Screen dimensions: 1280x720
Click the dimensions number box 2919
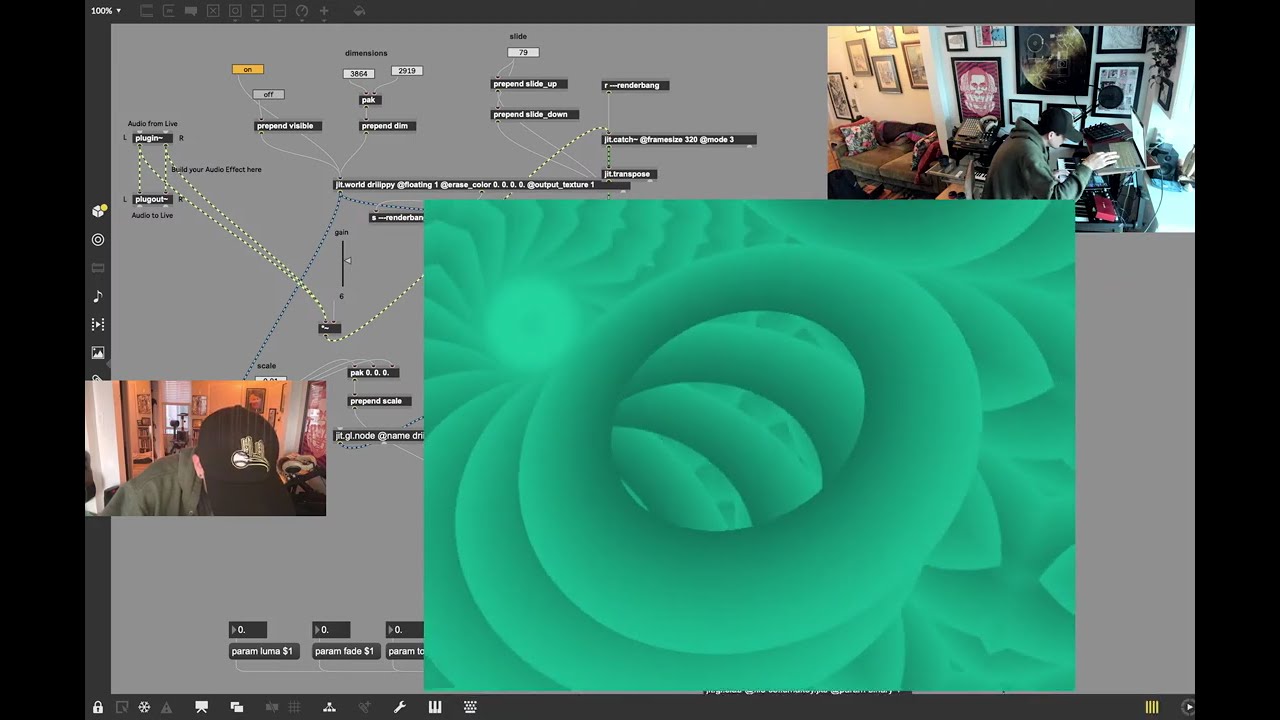(406, 71)
